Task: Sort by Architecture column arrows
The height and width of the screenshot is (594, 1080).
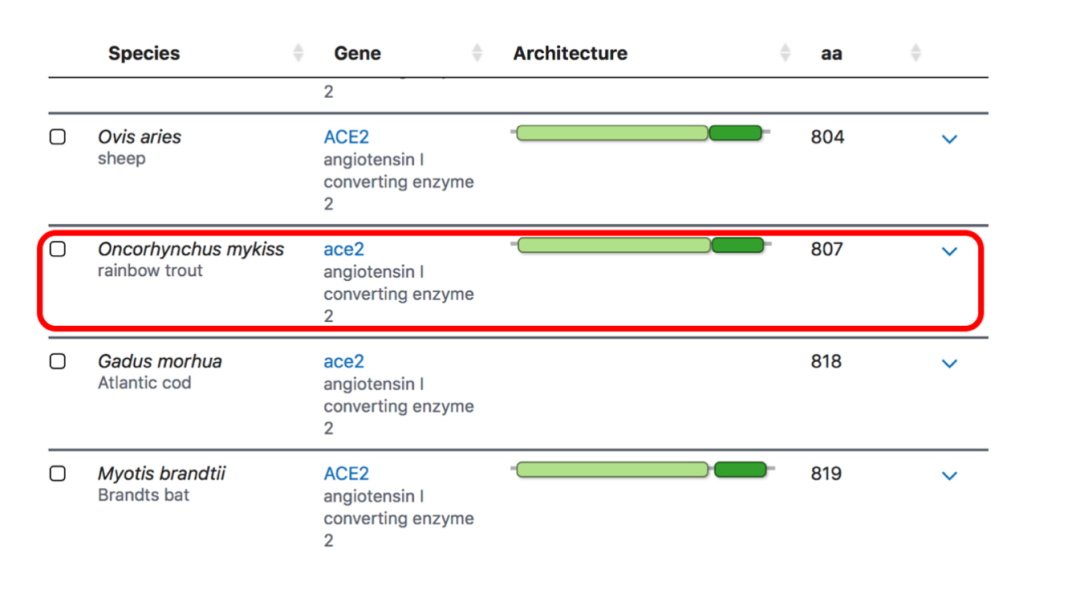Action: coord(785,53)
